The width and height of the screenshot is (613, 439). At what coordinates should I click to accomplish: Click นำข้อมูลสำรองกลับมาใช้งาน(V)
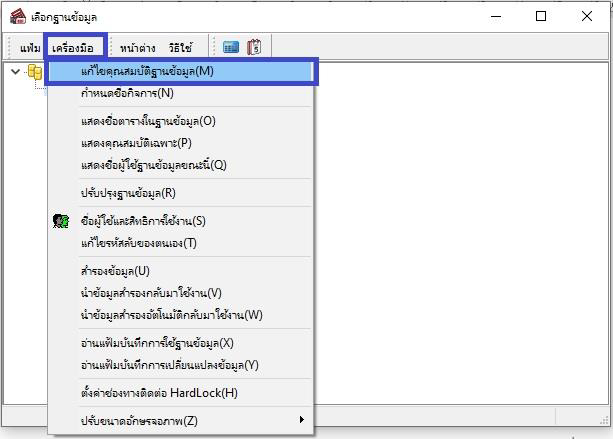(151, 293)
